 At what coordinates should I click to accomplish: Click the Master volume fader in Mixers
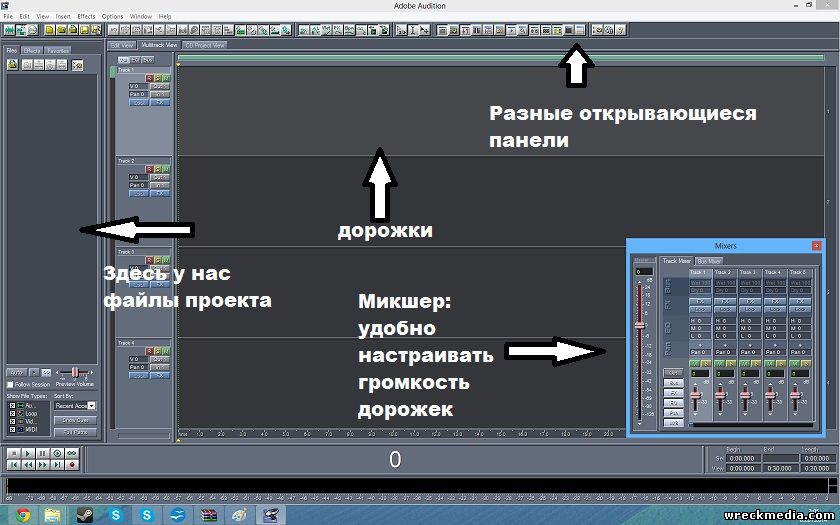[639, 325]
